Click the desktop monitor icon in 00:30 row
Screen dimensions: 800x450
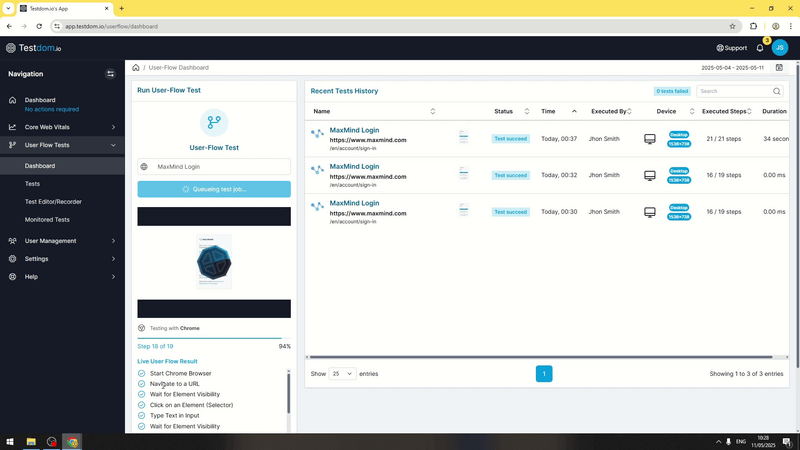click(x=649, y=212)
